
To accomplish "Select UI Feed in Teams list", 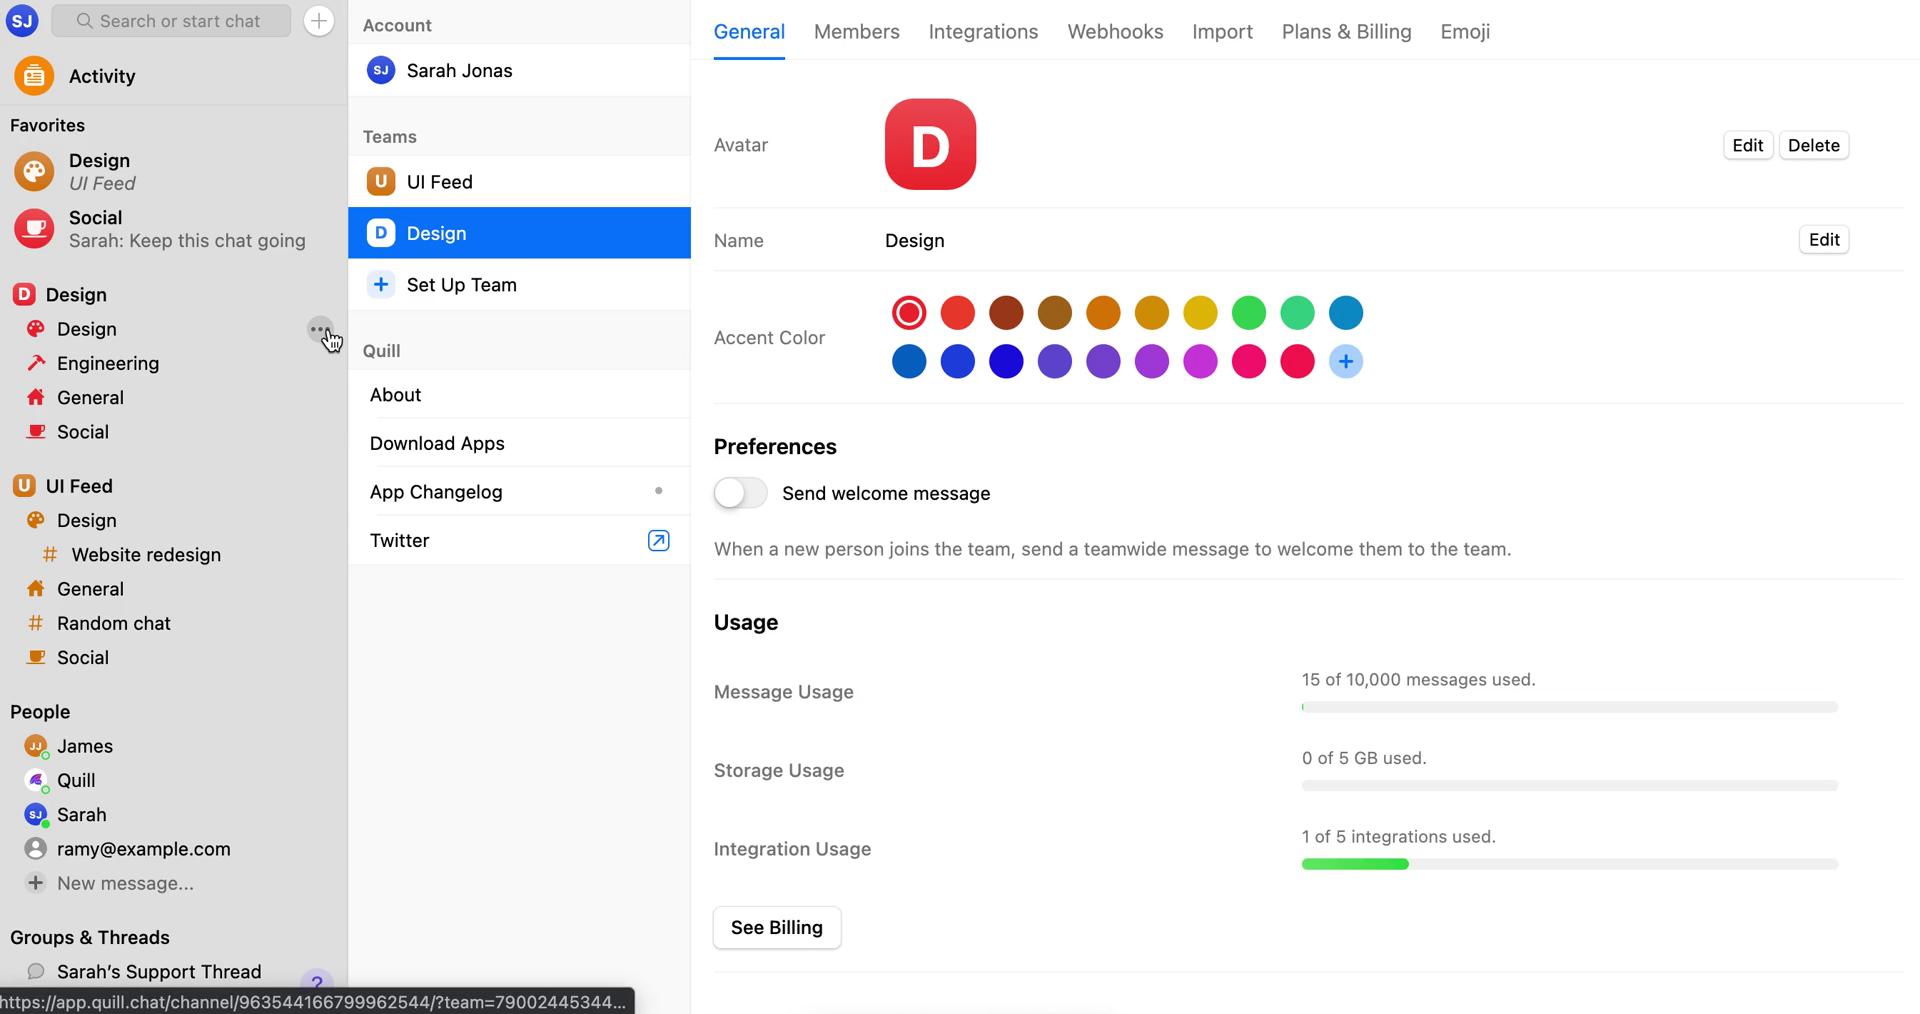I will click(x=519, y=181).
